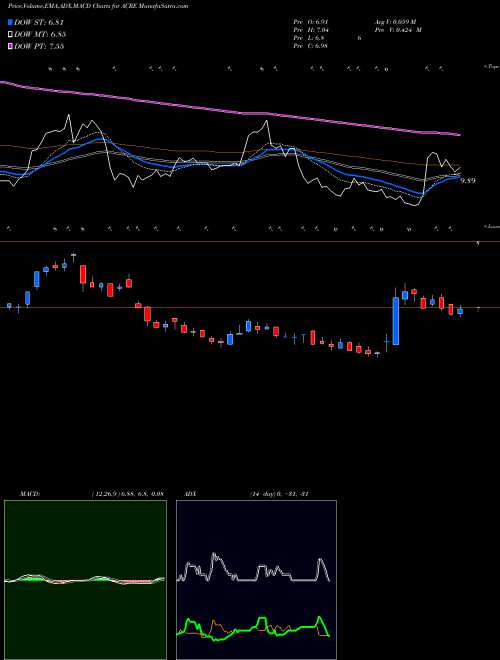Click the 'Avg V: 0.059 M' value
500x660 pixels.
click(395, 22)
